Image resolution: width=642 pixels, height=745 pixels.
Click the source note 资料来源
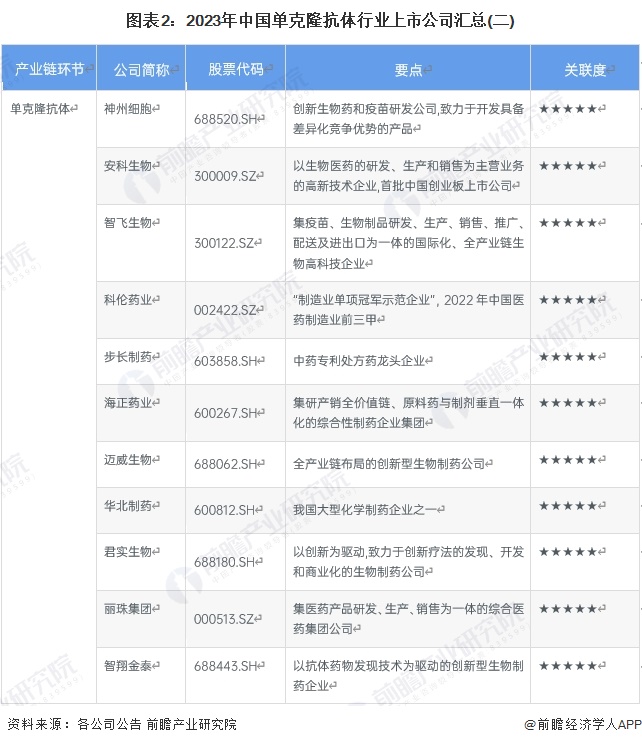pyautogui.click(x=122, y=724)
